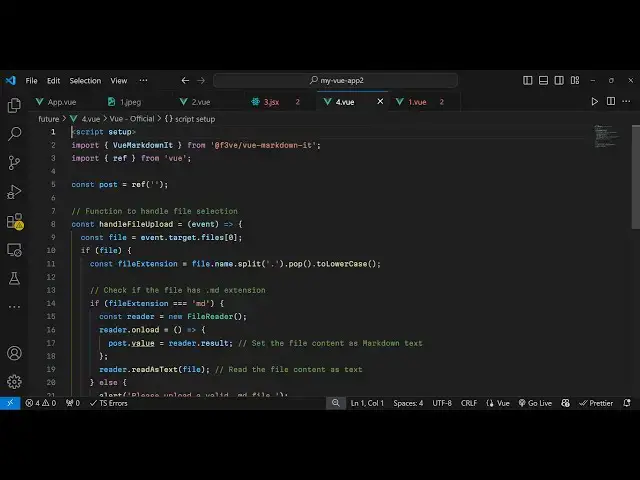The height and width of the screenshot is (480, 640).
Task: Run file with play button
Action: point(595,101)
